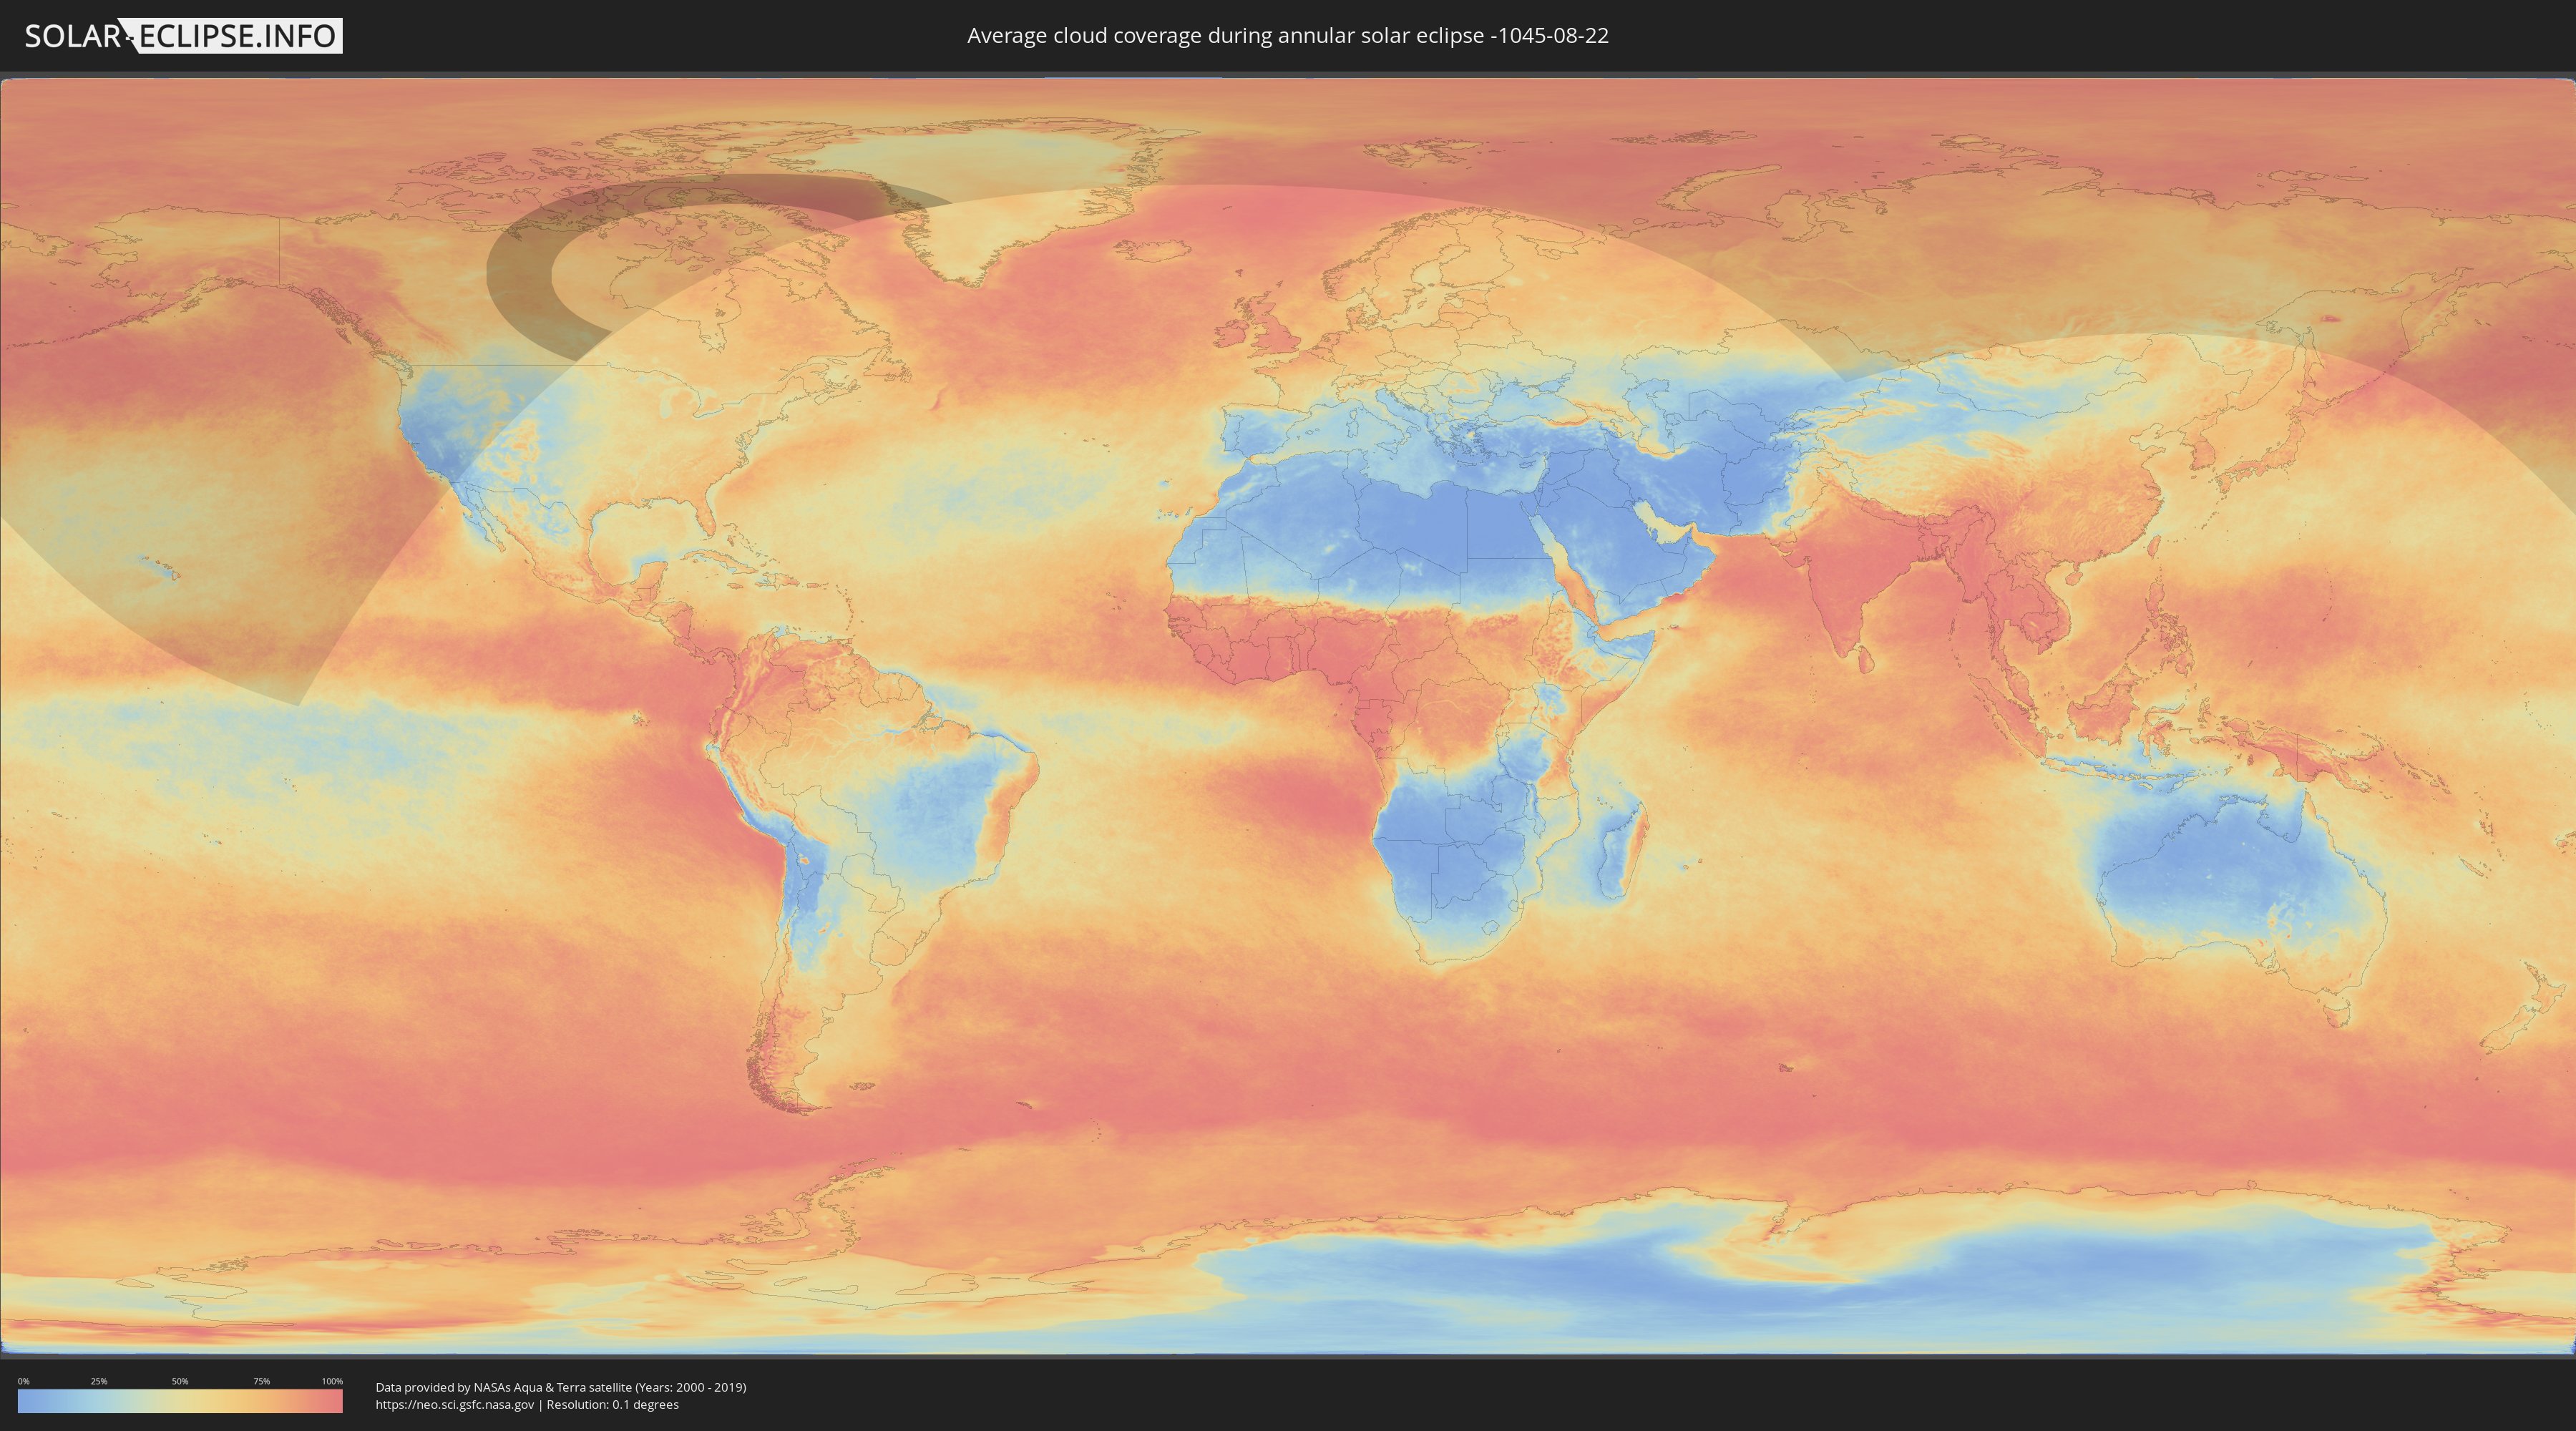Click the eclipse cloud coverage title
The height and width of the screenshot is (1431, 2576).
coord(1288,36)
